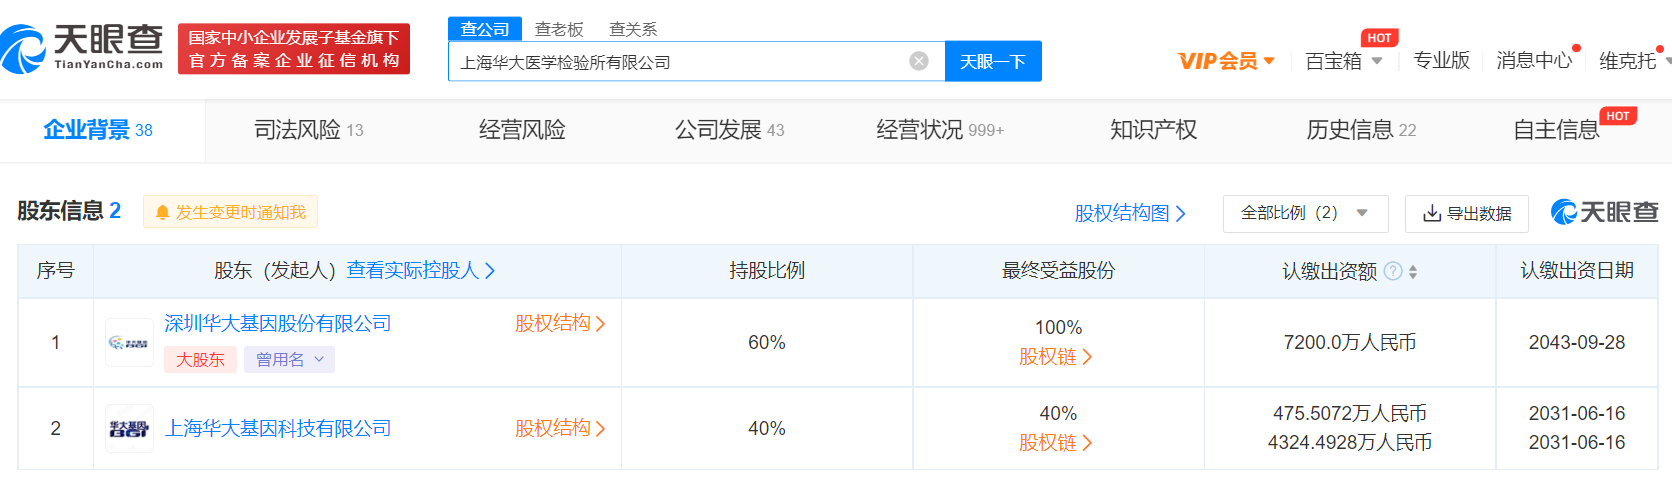The image size is (1672, 486).
Task: Open 查看实际控股人 link in table header
Action: 420,271
